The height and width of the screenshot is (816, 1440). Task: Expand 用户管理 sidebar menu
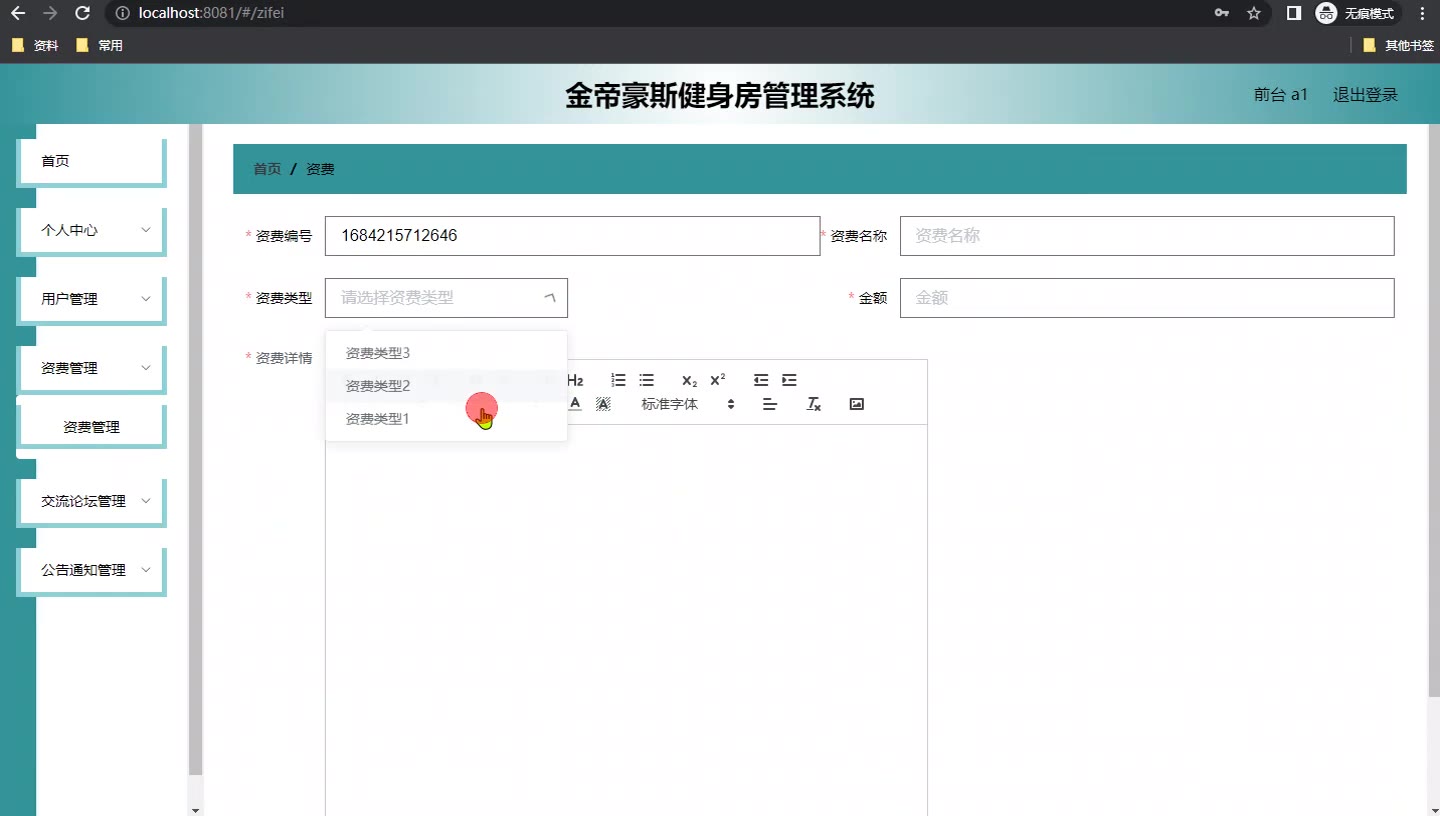point(91,299)
